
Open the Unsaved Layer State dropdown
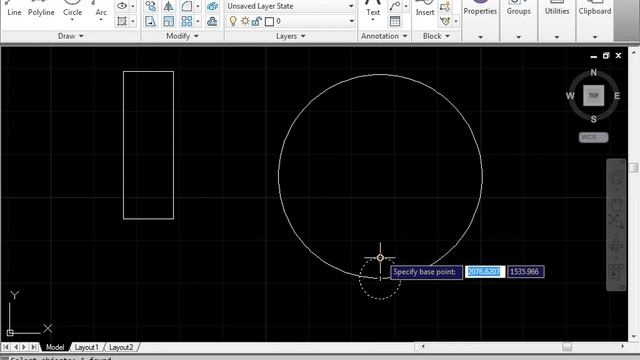291,6
